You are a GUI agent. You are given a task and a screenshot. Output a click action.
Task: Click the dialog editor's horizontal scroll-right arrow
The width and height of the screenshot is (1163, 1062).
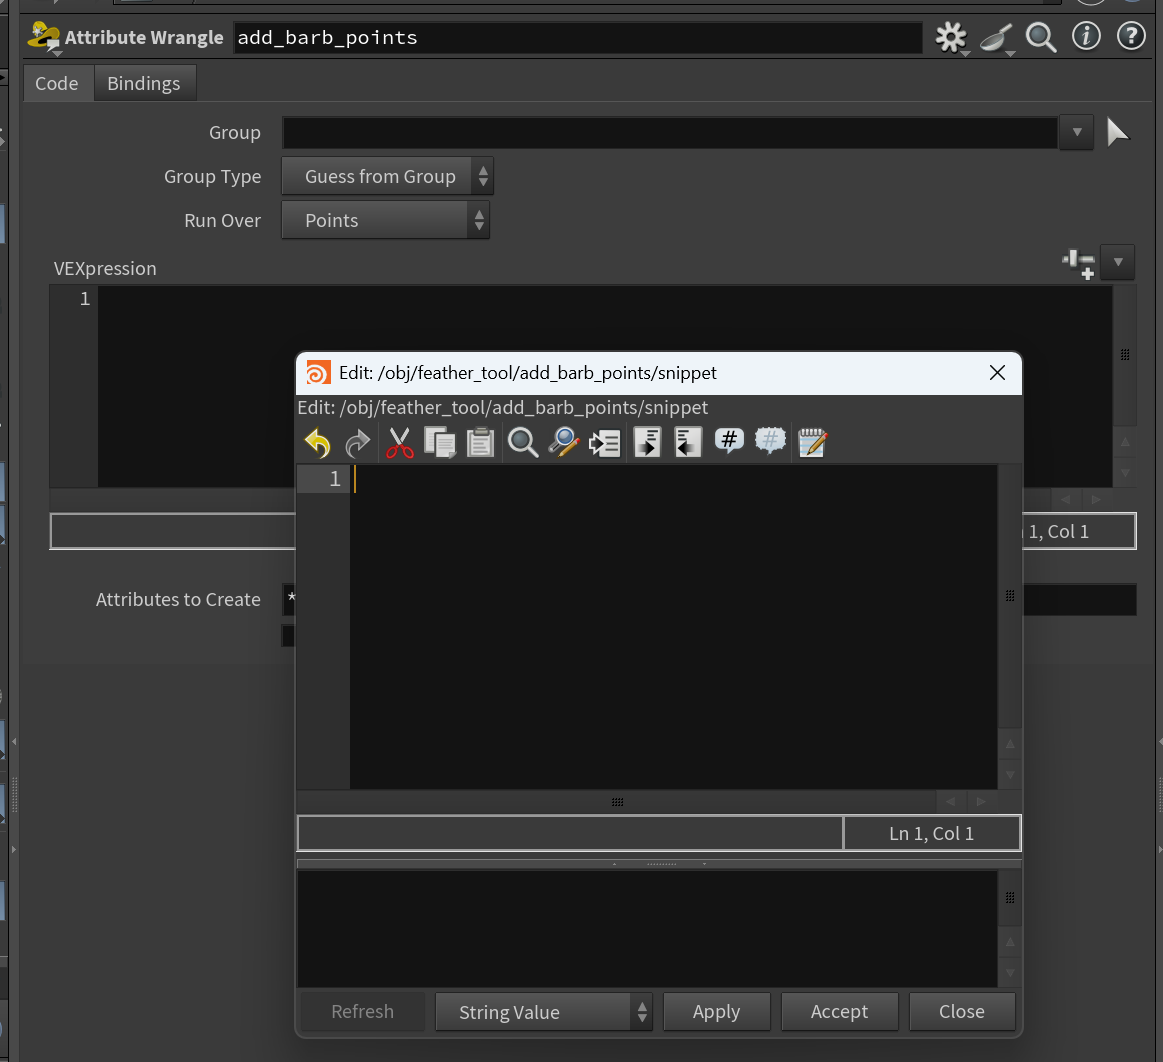[x=981, y=802]
